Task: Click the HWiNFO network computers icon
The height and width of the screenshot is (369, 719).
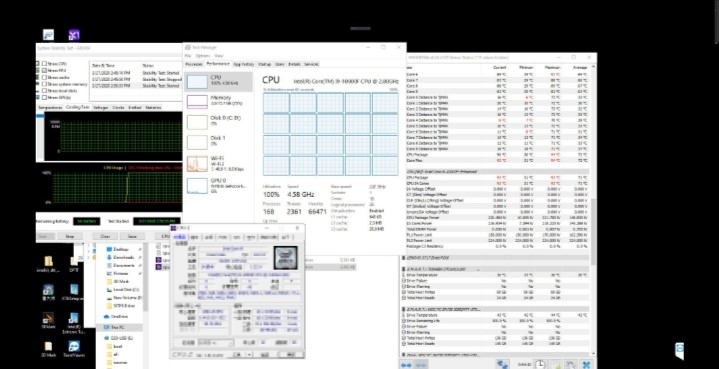Action: pyautogui.click(x=503, y=364)
